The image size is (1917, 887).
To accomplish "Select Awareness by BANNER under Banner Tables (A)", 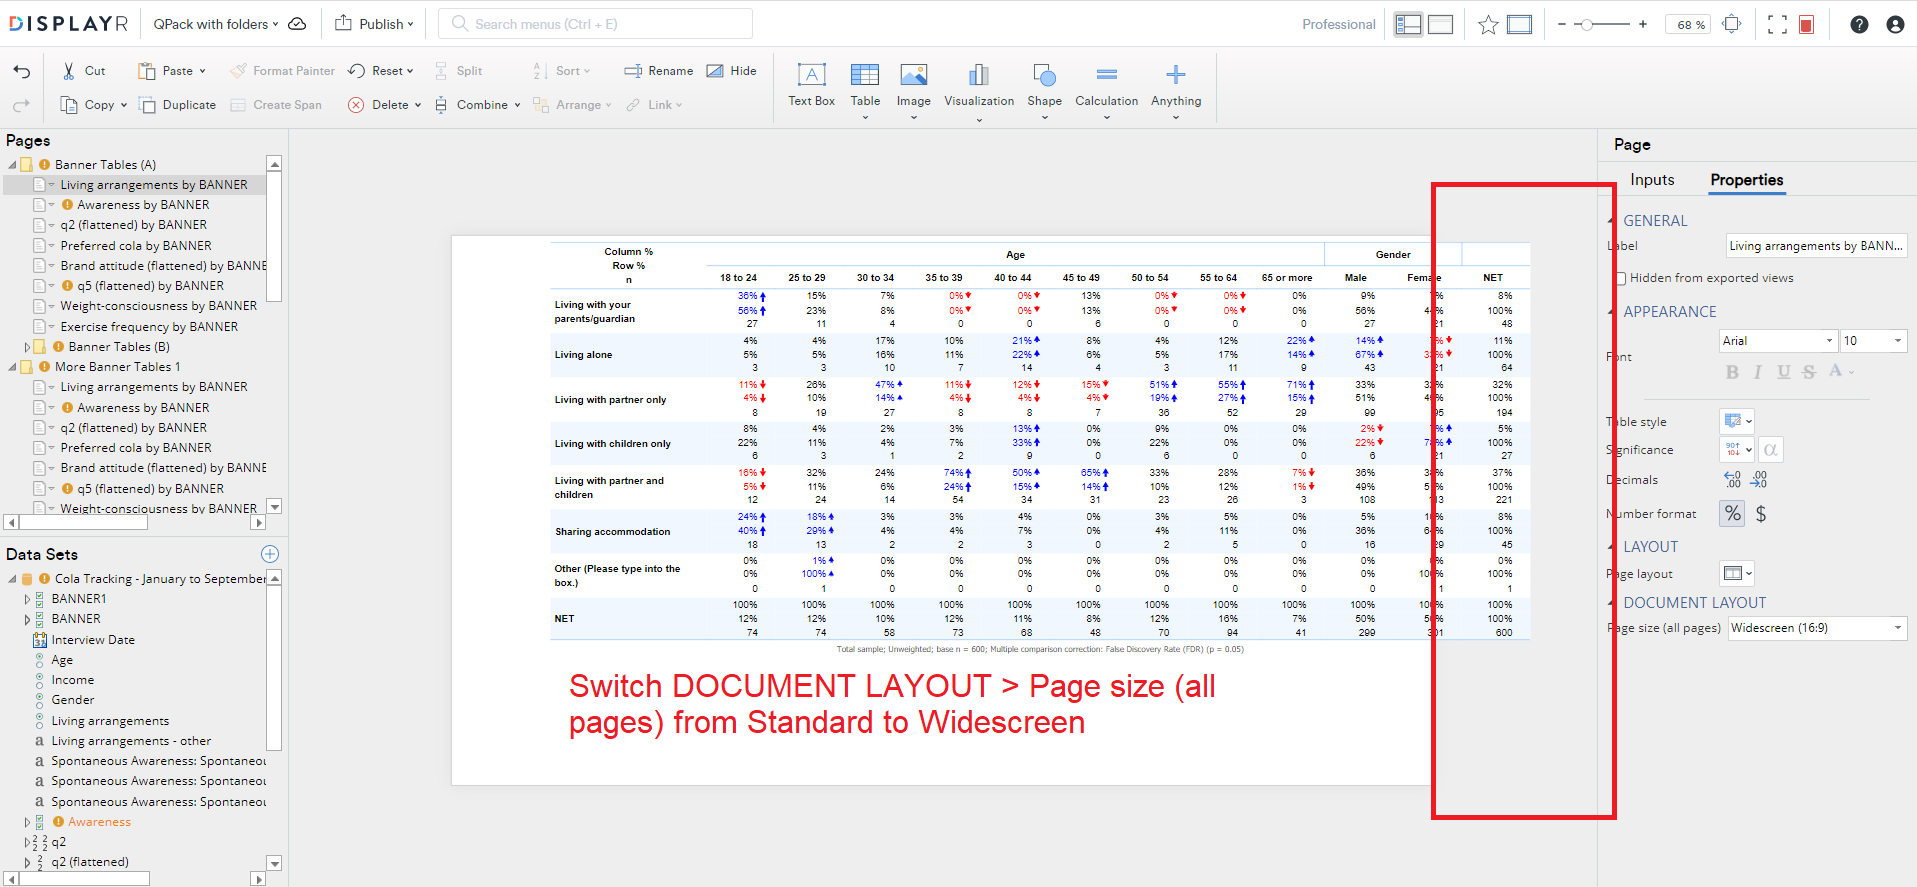I will point(143,205).
